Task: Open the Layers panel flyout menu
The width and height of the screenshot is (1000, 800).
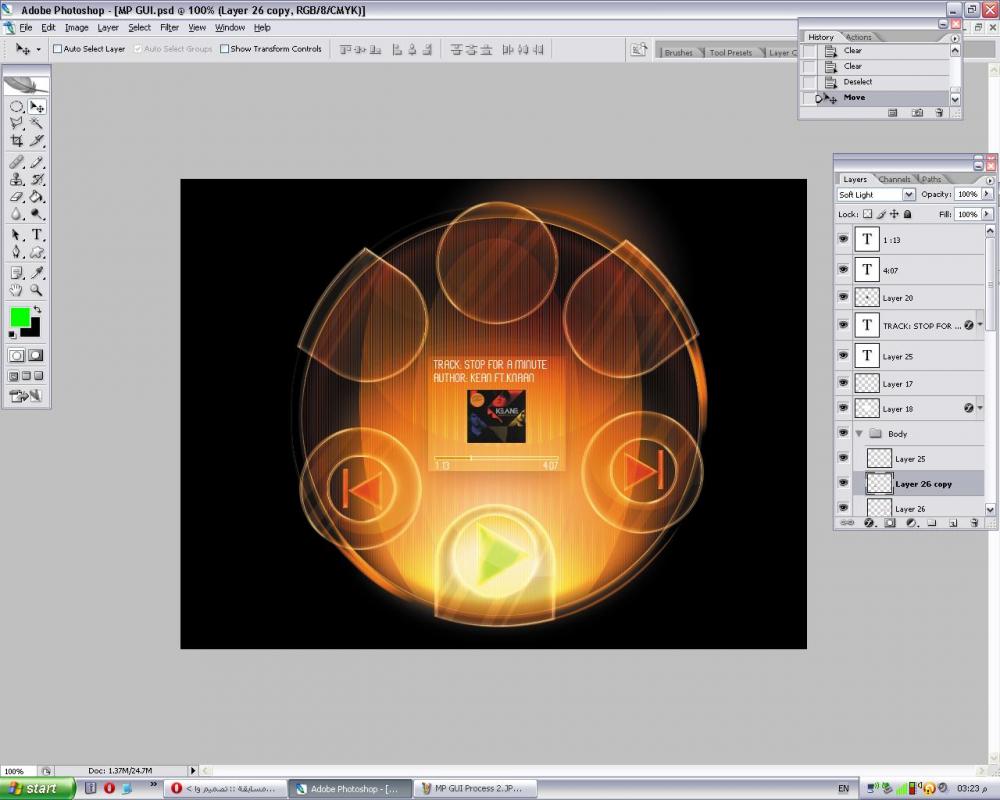Action: pyautogui.click(x=990, y=180)
